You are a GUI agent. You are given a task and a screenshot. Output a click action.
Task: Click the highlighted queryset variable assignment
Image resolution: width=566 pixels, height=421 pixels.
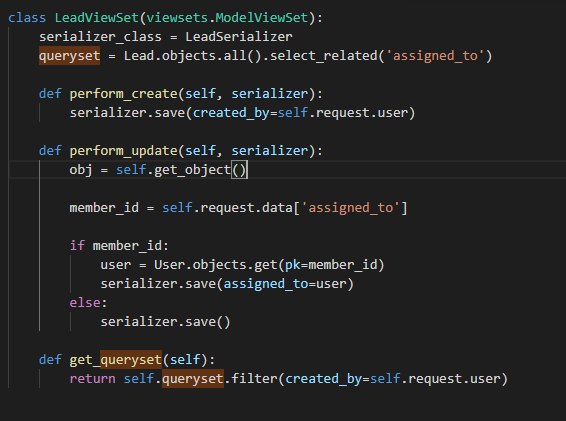(x=69, y=56)
